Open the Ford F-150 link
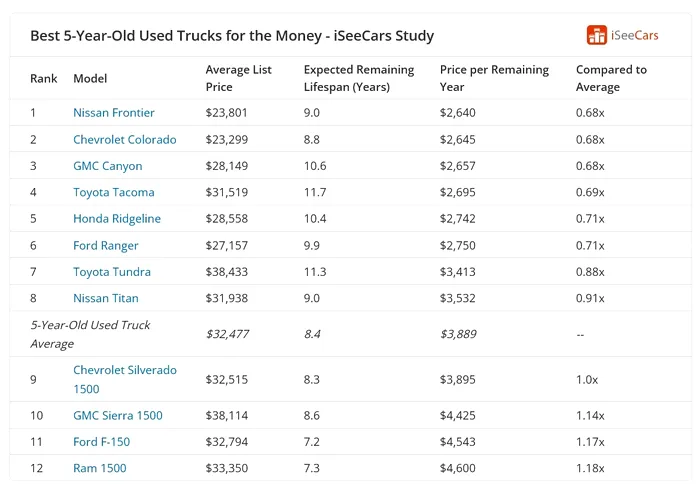700x492 pixels. pyautogui.click(x=101, y=442)
